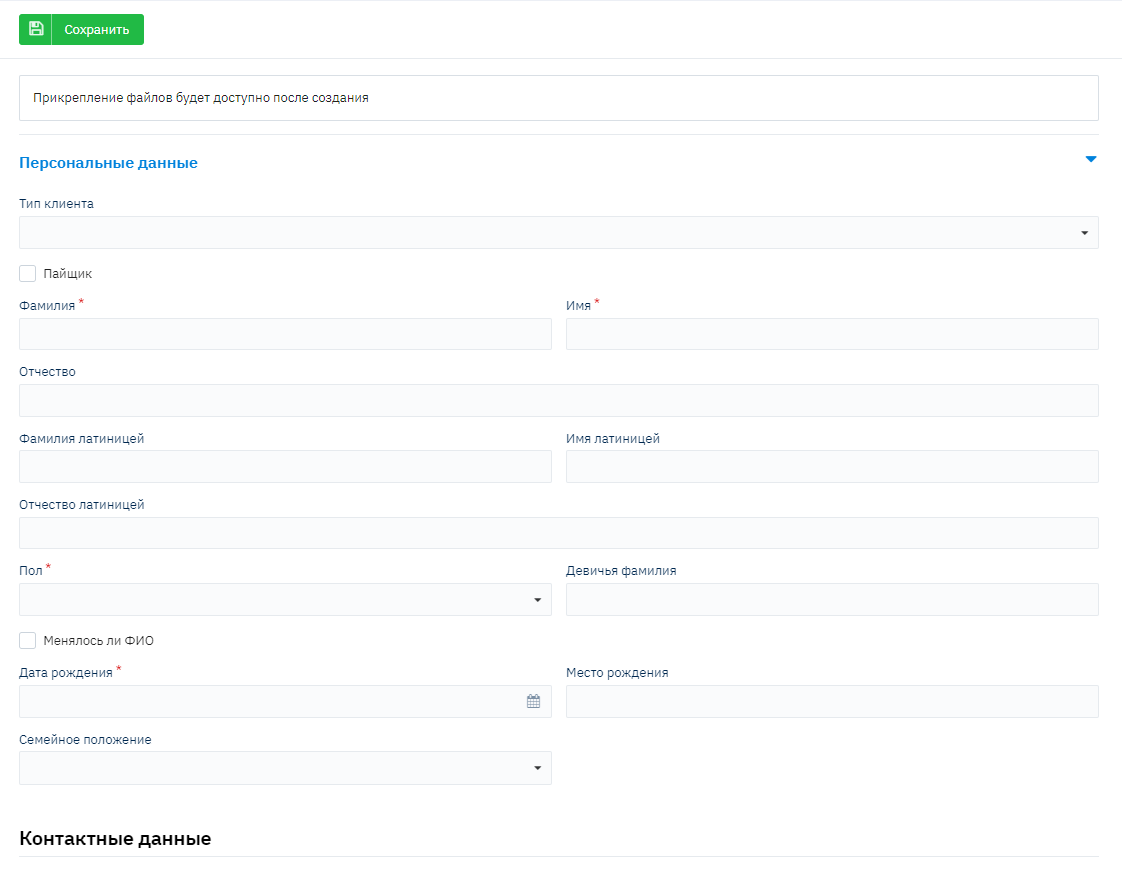Toggle the Менялось ли ФИО checkbox
This screenshot has height=870, width=1122.
coord(28,641)
